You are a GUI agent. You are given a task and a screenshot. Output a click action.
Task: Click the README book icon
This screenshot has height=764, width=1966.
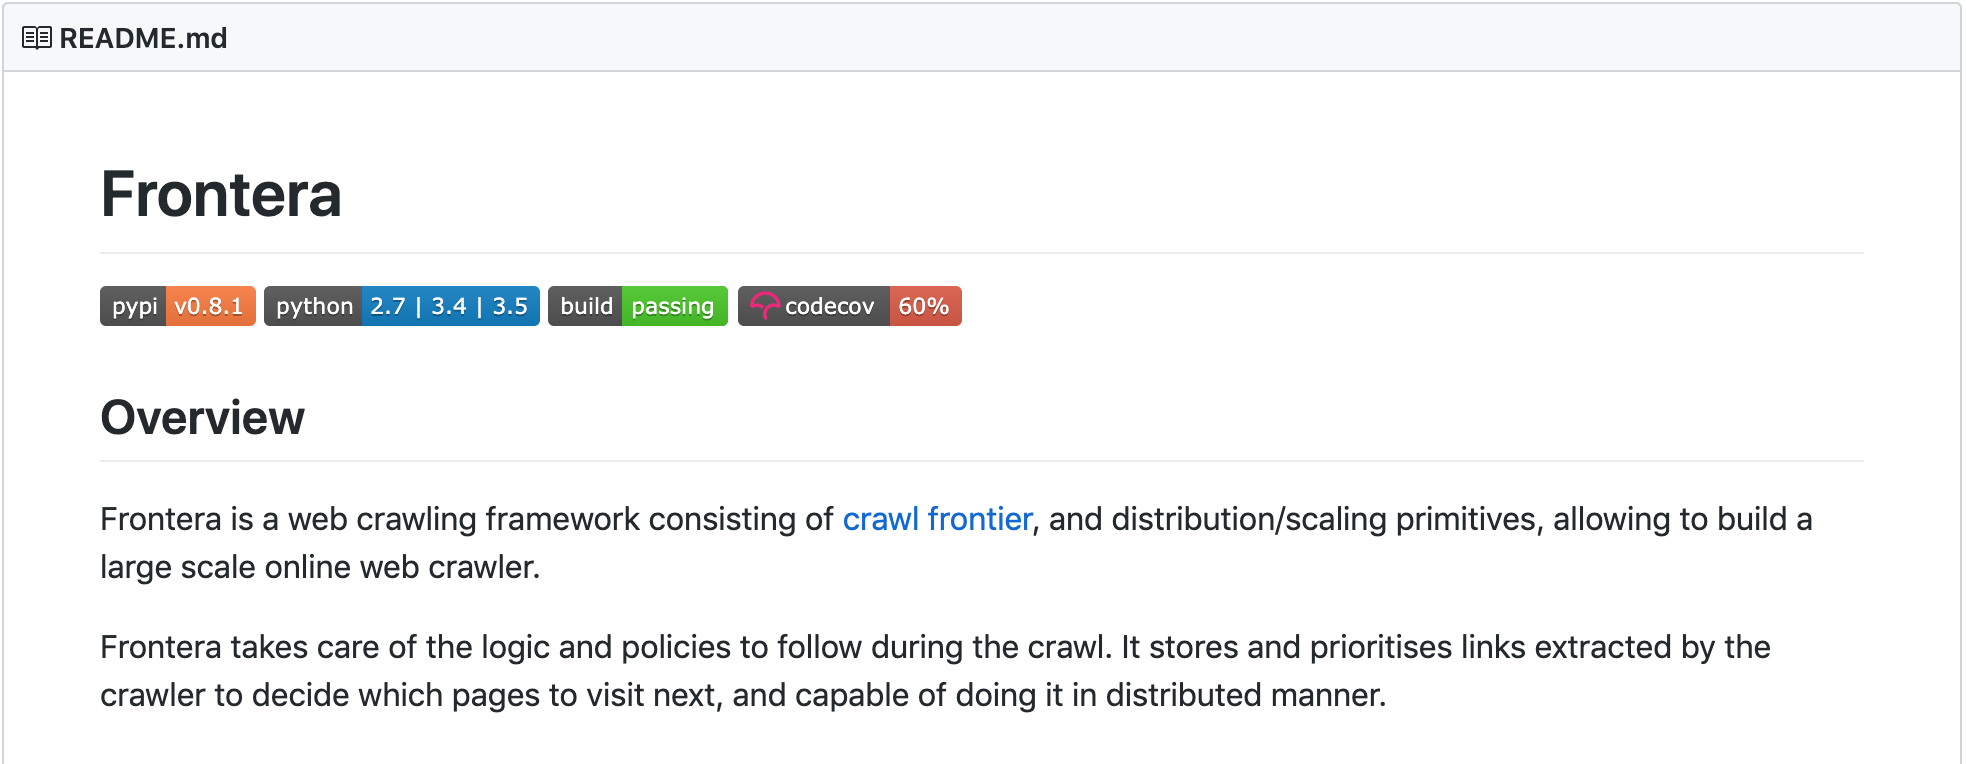(37, 38)
